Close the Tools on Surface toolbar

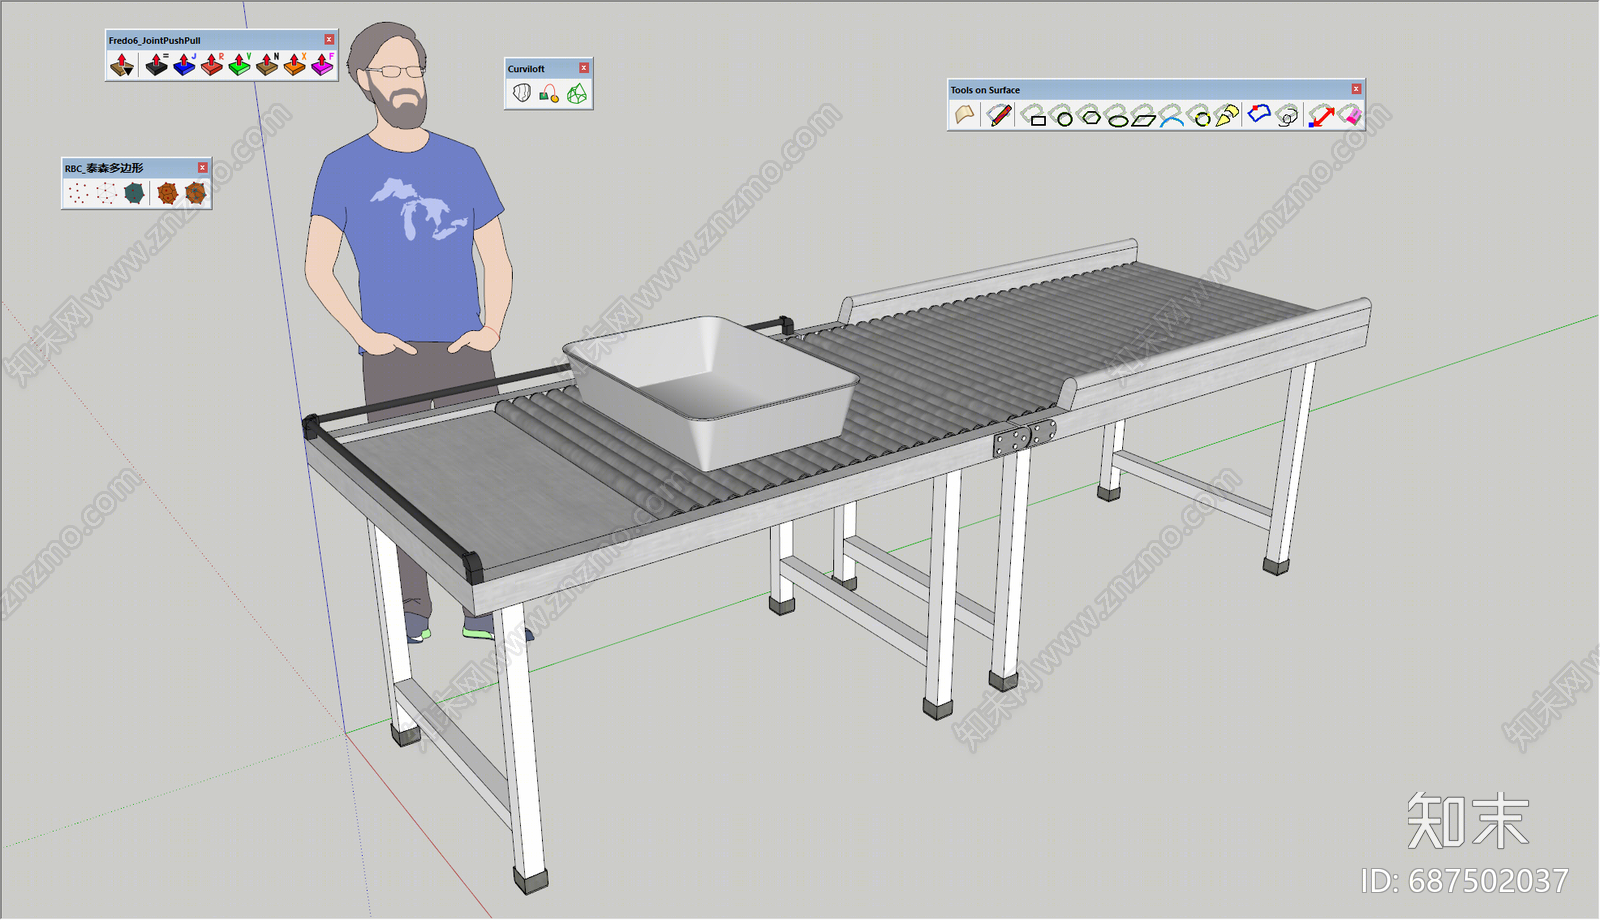pos(1356,89)
